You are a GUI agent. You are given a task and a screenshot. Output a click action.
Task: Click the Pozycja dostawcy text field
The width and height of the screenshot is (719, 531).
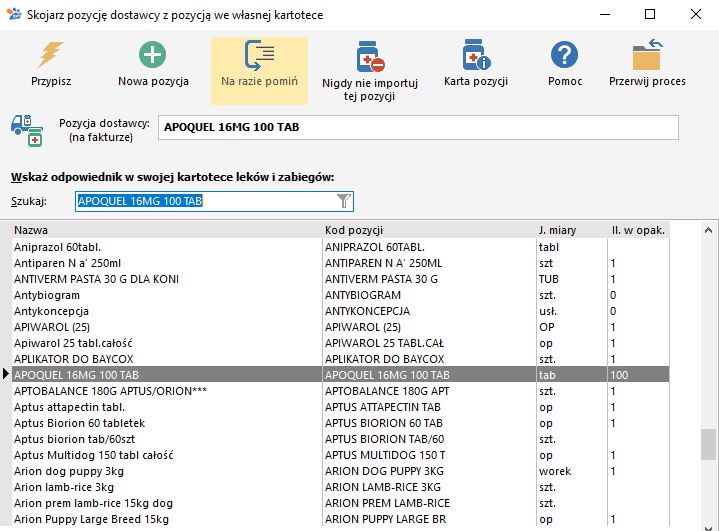click(x=418, y=127)
